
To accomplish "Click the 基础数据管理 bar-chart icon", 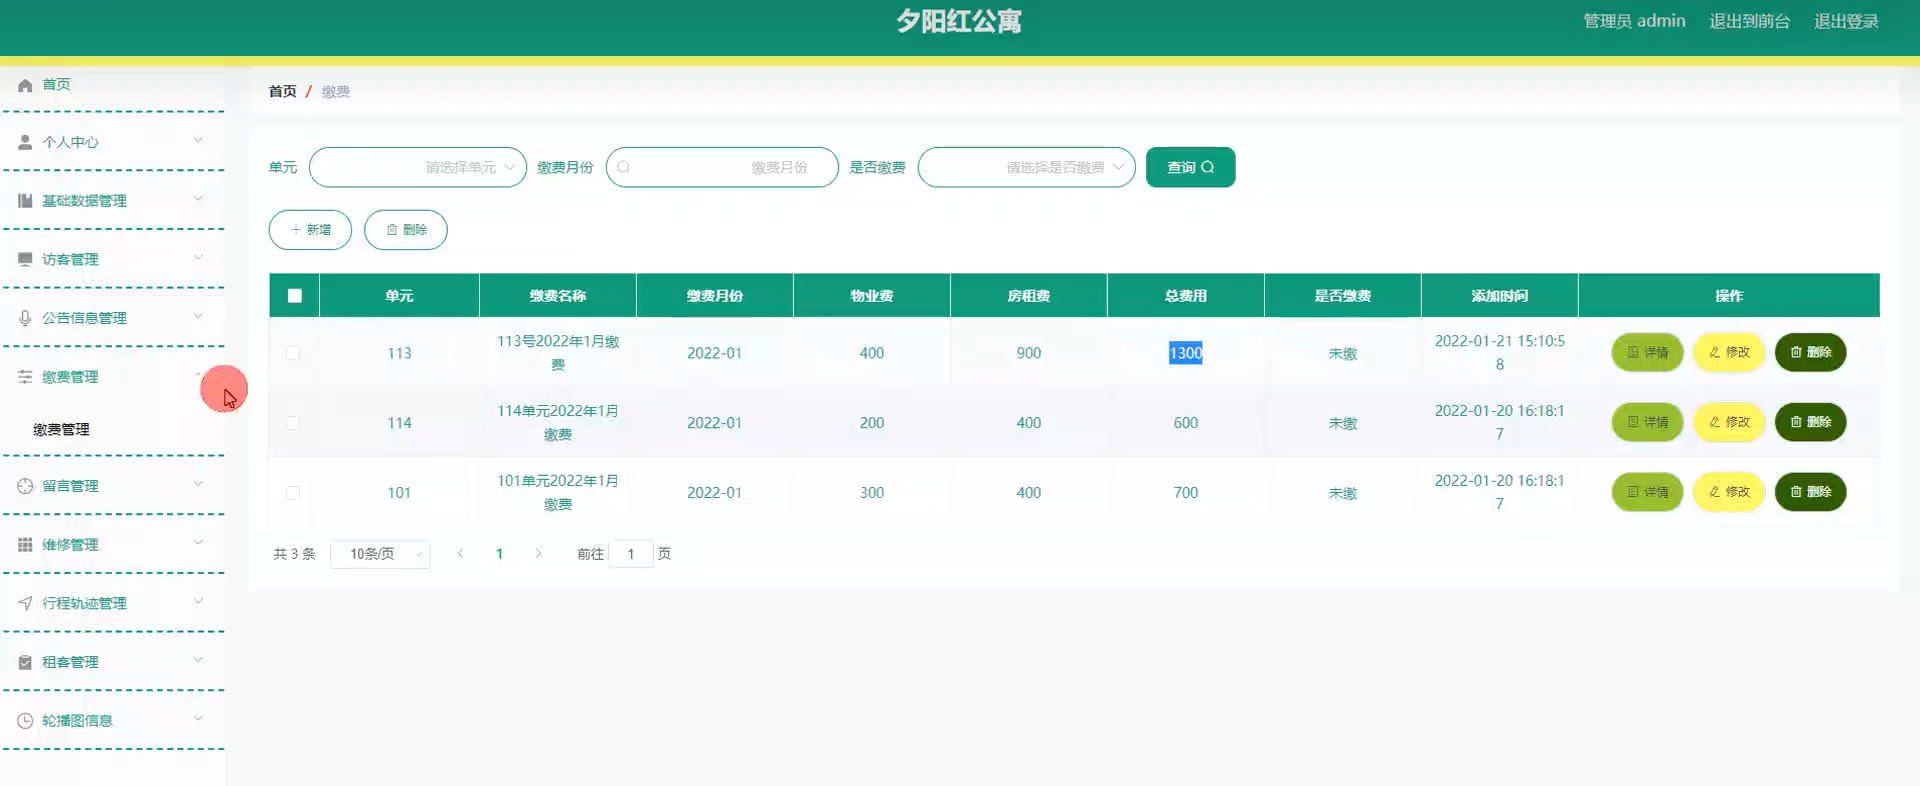I will tap(25, 201).
